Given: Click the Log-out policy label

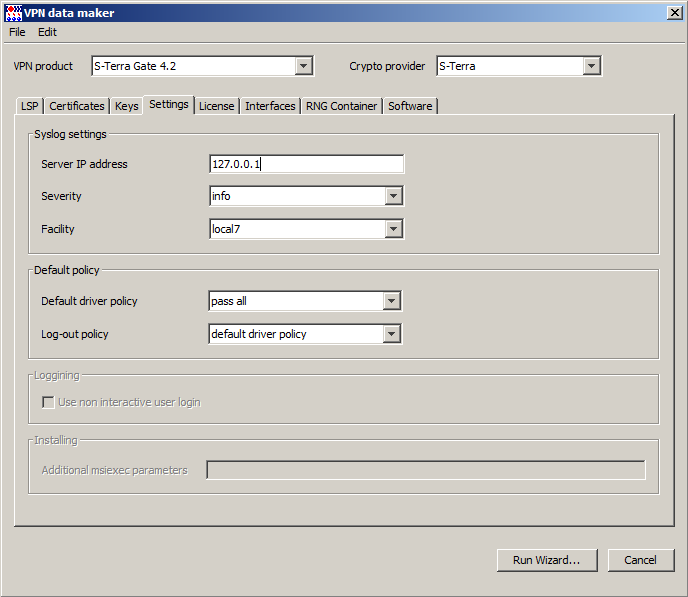Looking at the screenshot, I should coord(75,334).
